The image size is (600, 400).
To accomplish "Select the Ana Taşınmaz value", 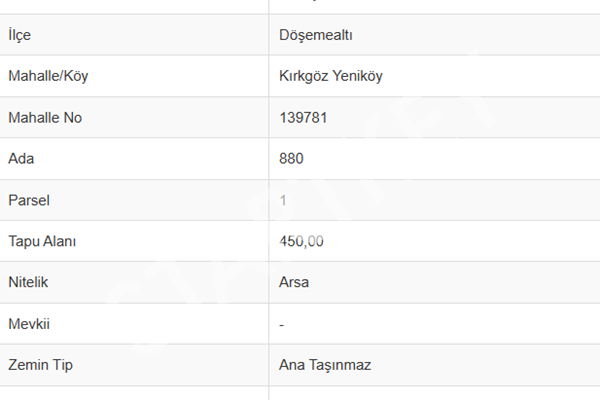I will (325, 364).
